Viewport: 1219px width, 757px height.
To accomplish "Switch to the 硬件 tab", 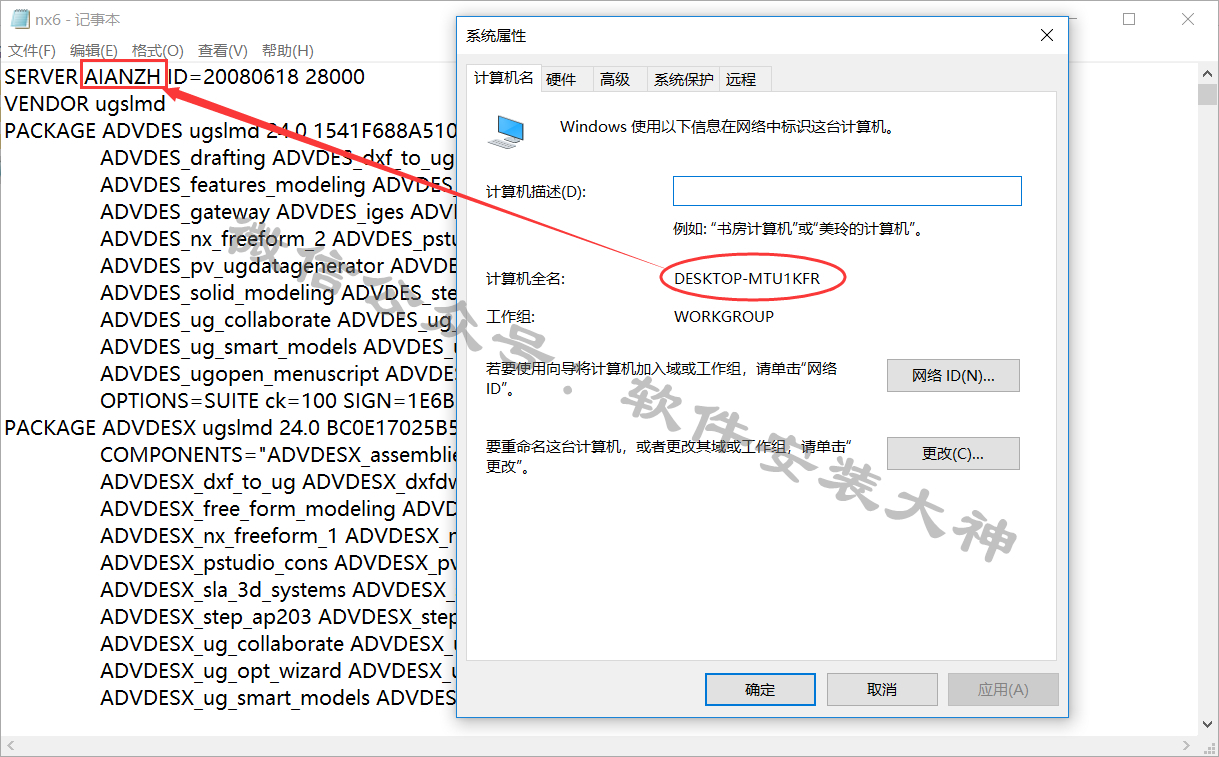I will point(561,80).
